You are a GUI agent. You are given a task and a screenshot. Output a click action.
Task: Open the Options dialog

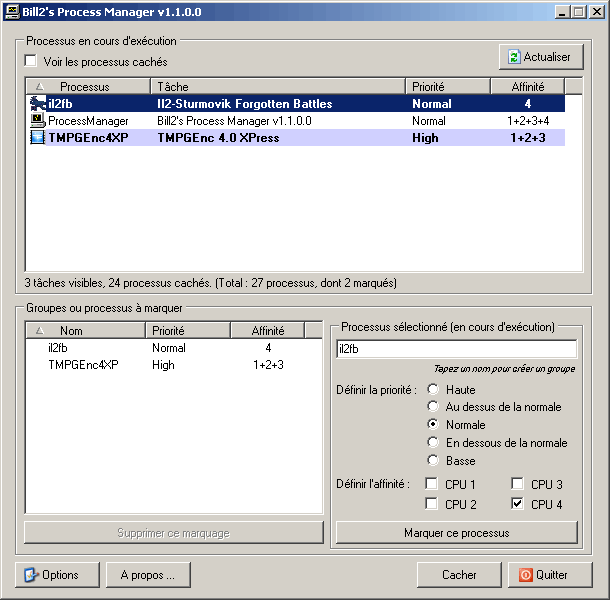[x=57, y=575]
